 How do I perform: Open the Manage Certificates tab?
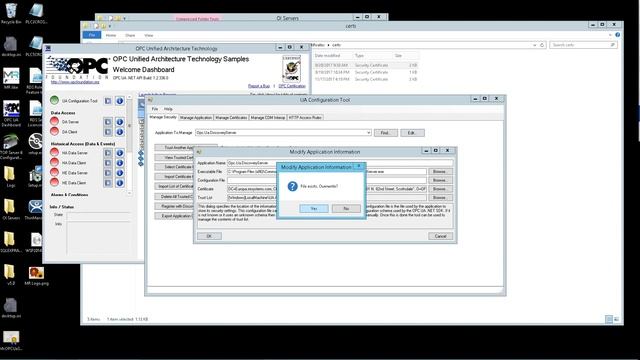pos(231,118)
